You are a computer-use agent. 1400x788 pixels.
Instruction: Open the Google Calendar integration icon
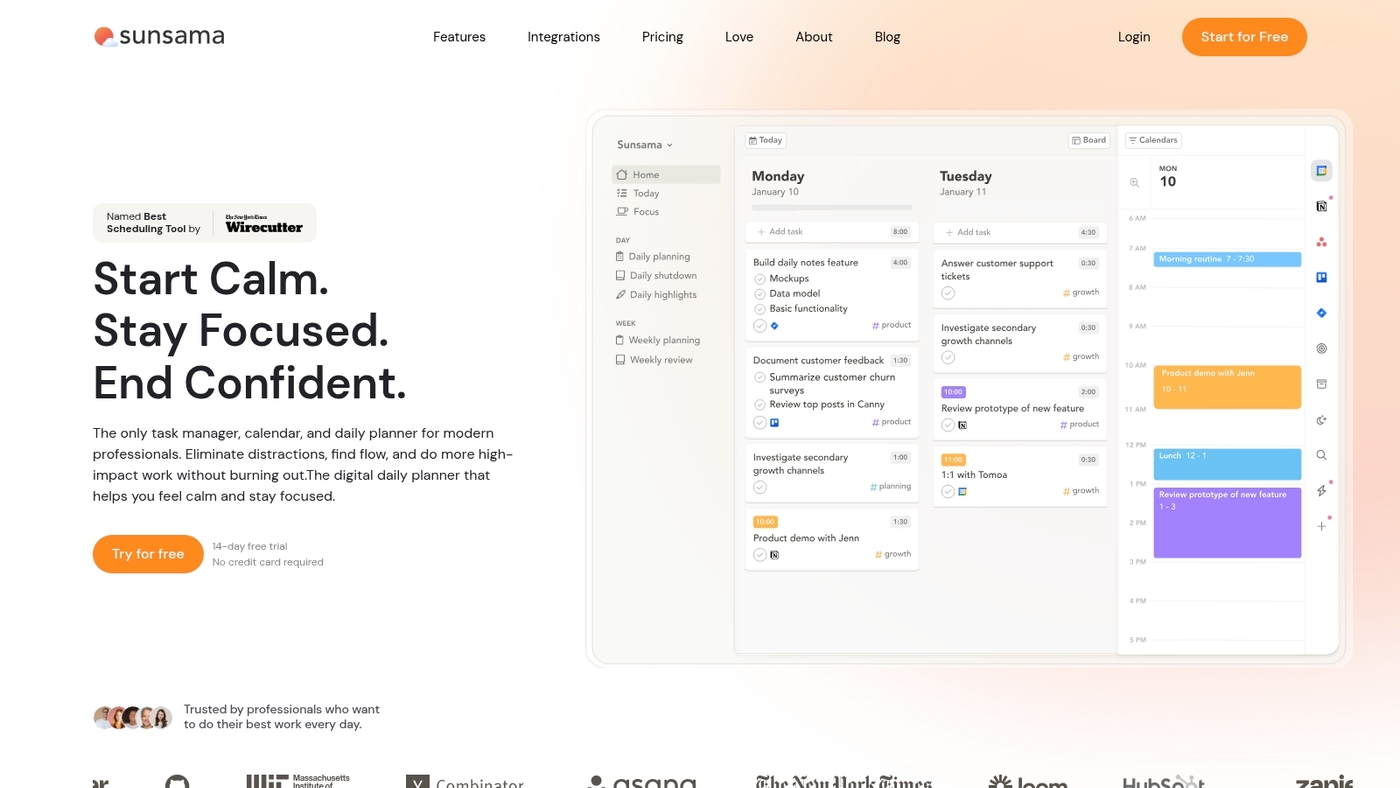[x=1322, y=170]
